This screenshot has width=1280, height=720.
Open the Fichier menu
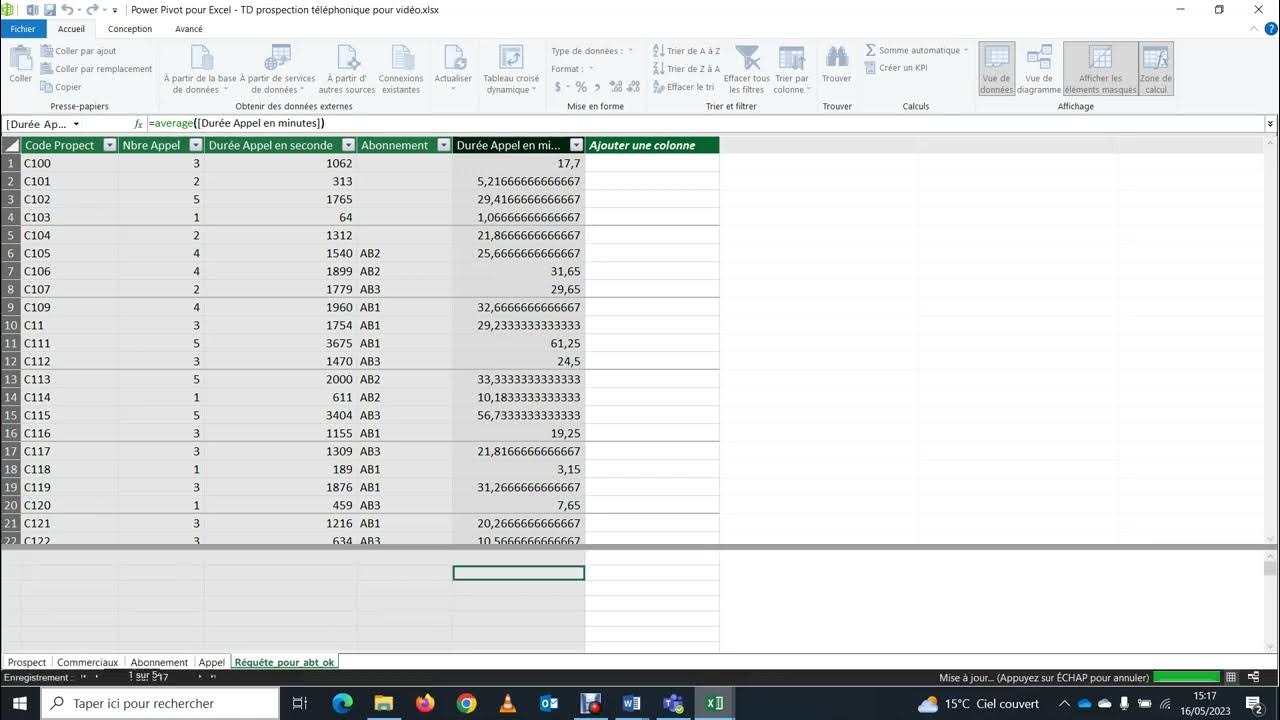(x=23, y=29)
